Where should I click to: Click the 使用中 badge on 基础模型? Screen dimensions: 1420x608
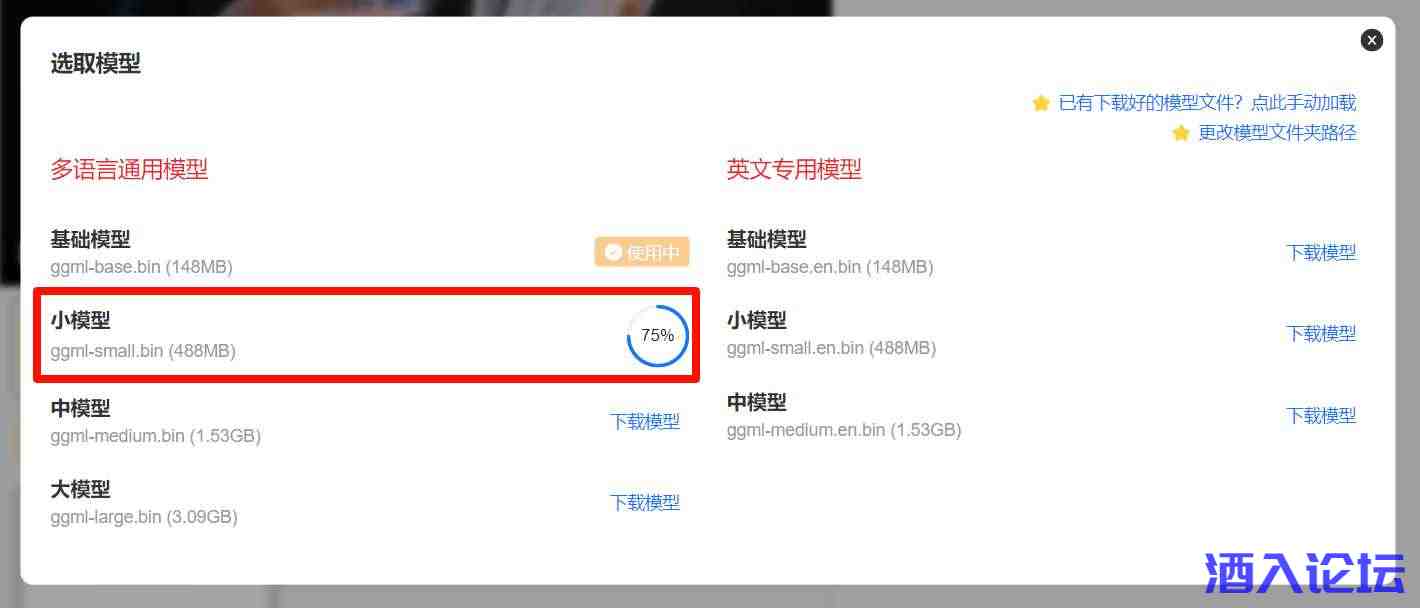[x=642, y=252]
